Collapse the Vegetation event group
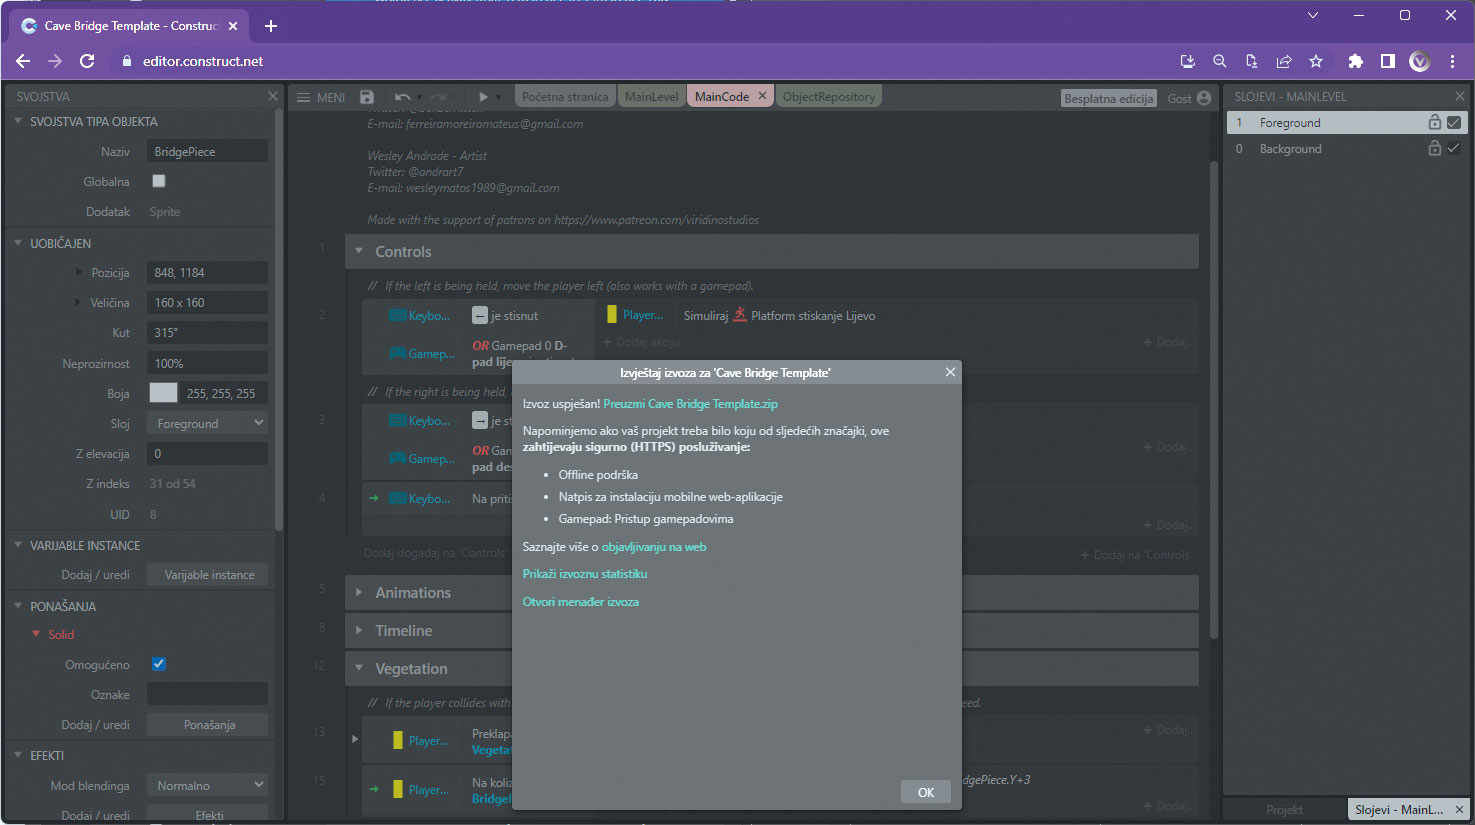 coord(359,669)
